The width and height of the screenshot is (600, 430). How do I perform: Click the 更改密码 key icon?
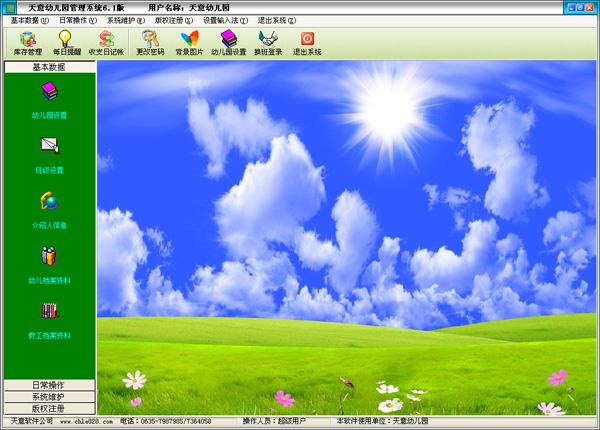click(x=152, y=42)
